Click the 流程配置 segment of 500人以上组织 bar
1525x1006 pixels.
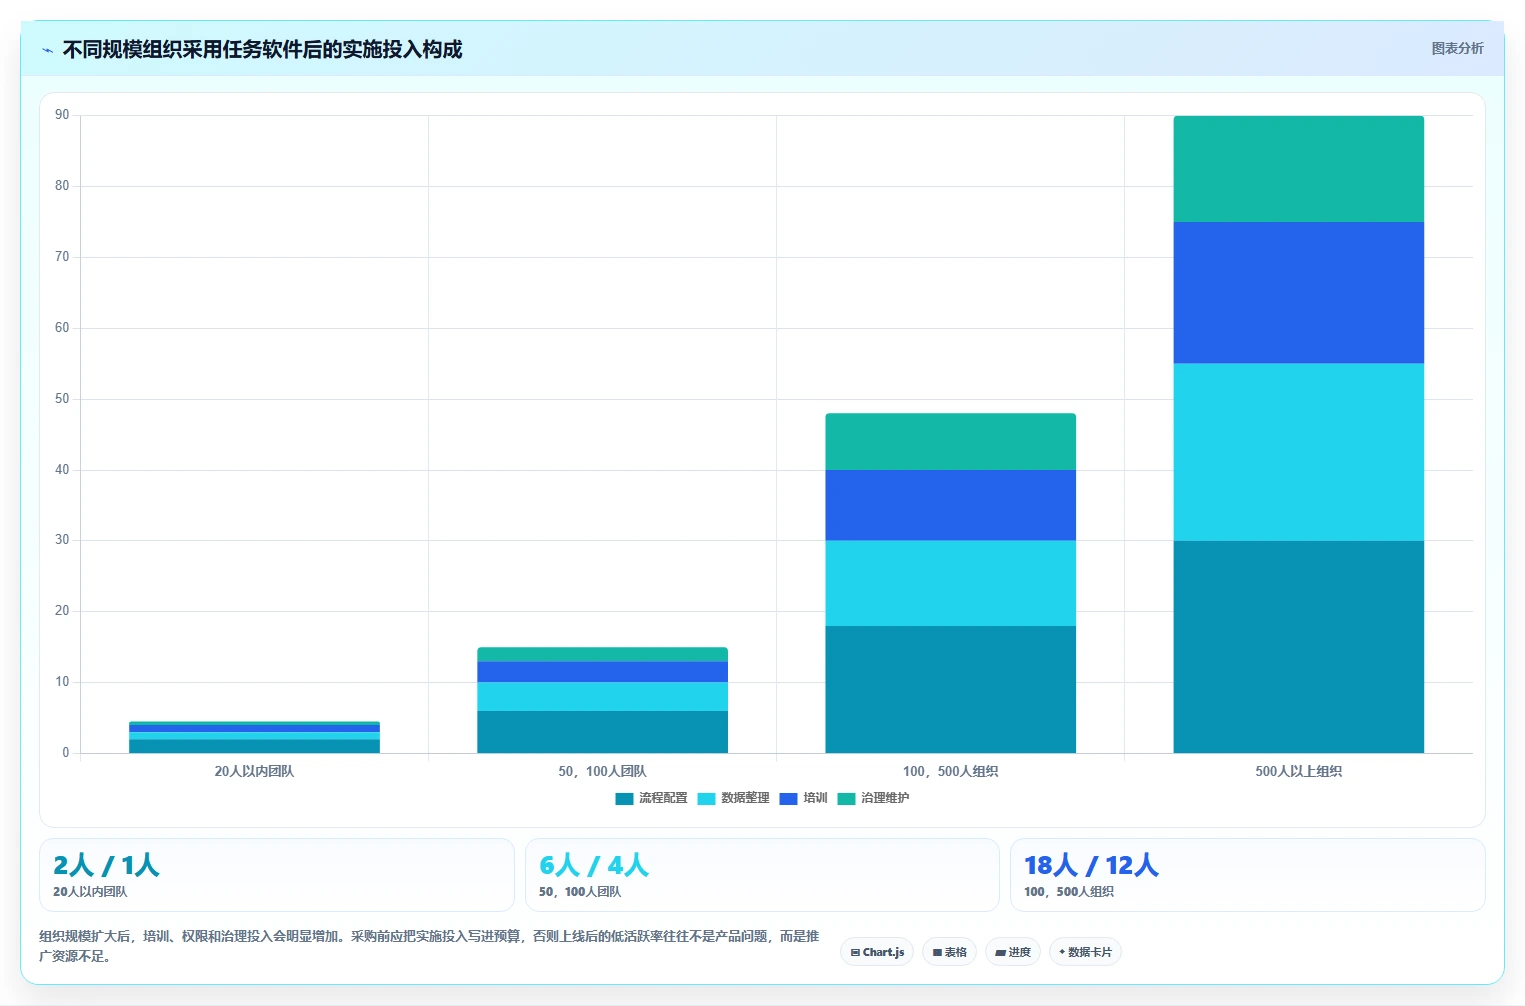pos(1298,647)
